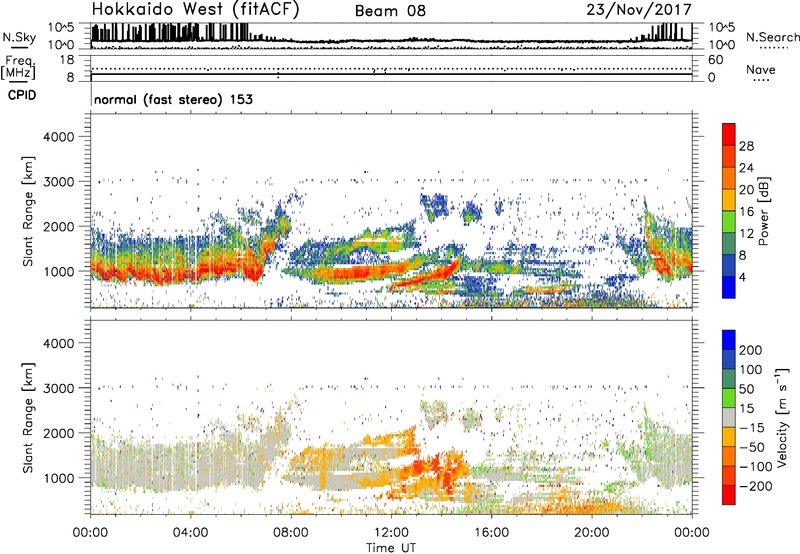Click '4000' on the power panel axis
800x554 pixels.
(58, 137)
